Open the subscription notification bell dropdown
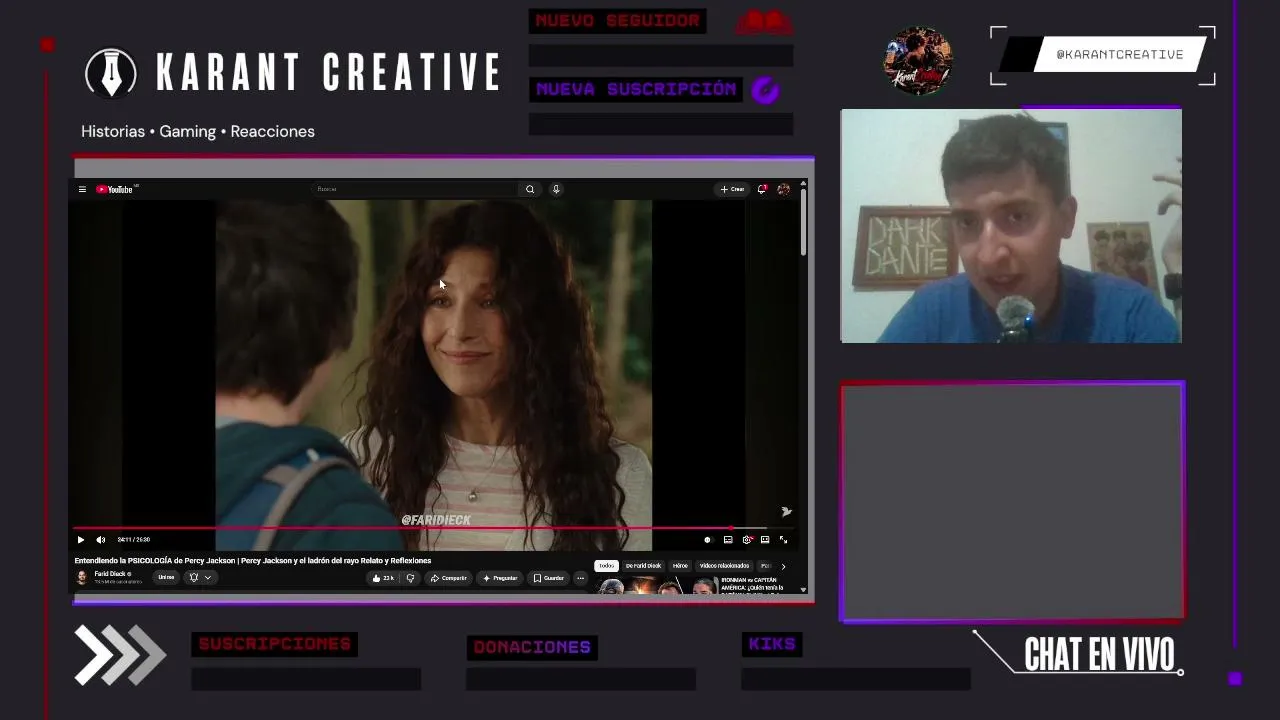Viewport: 1280px width, 720px height. pyautogui.click(x=200, y=577)
